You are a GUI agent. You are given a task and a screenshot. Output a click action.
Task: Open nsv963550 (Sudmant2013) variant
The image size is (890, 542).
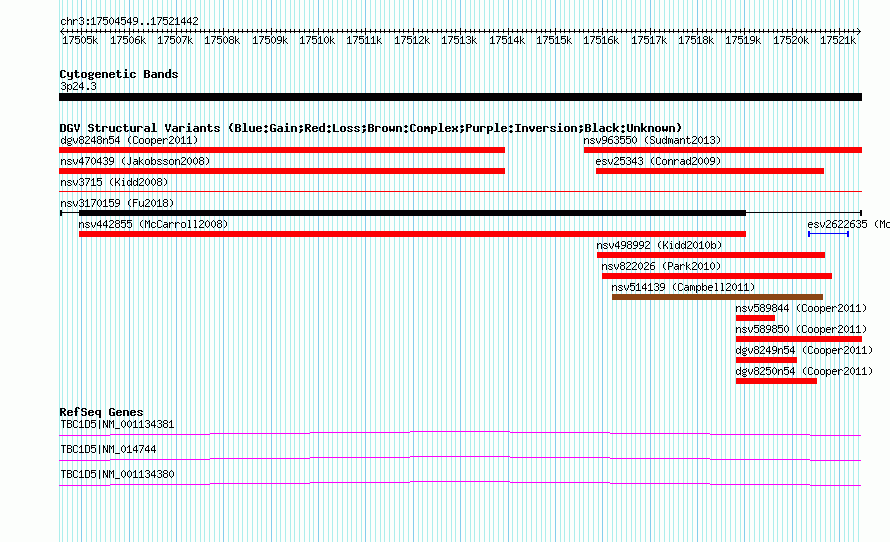[x=652, y=140]
